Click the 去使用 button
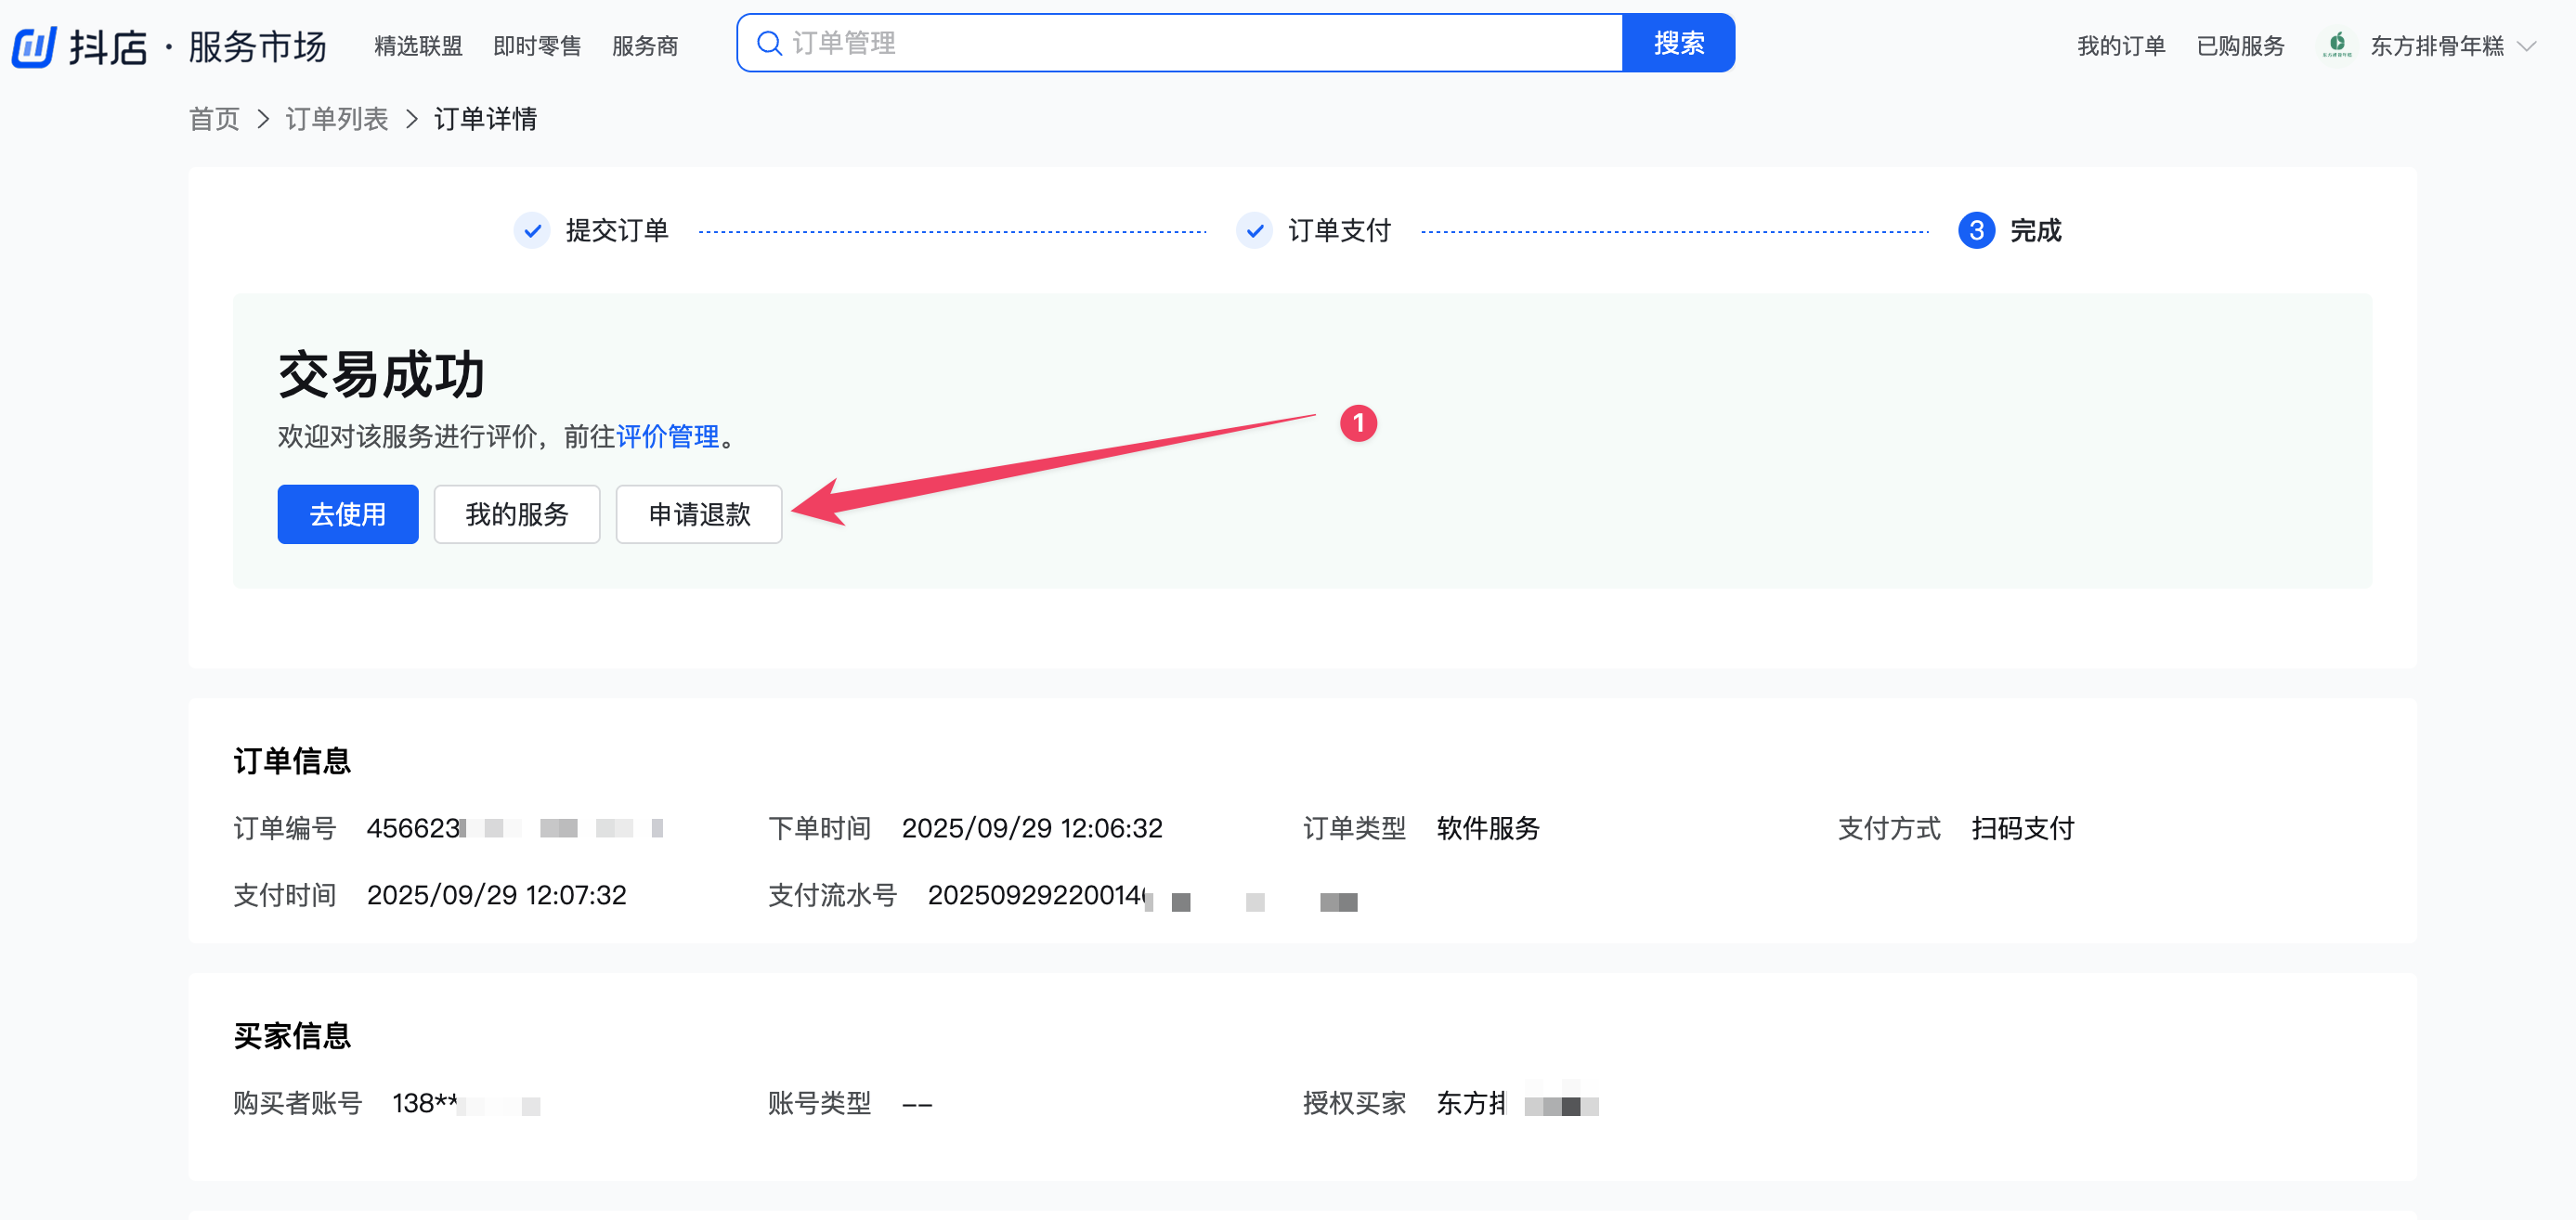The width and height of the screenshot is (2576, 1220). (347, 514)
